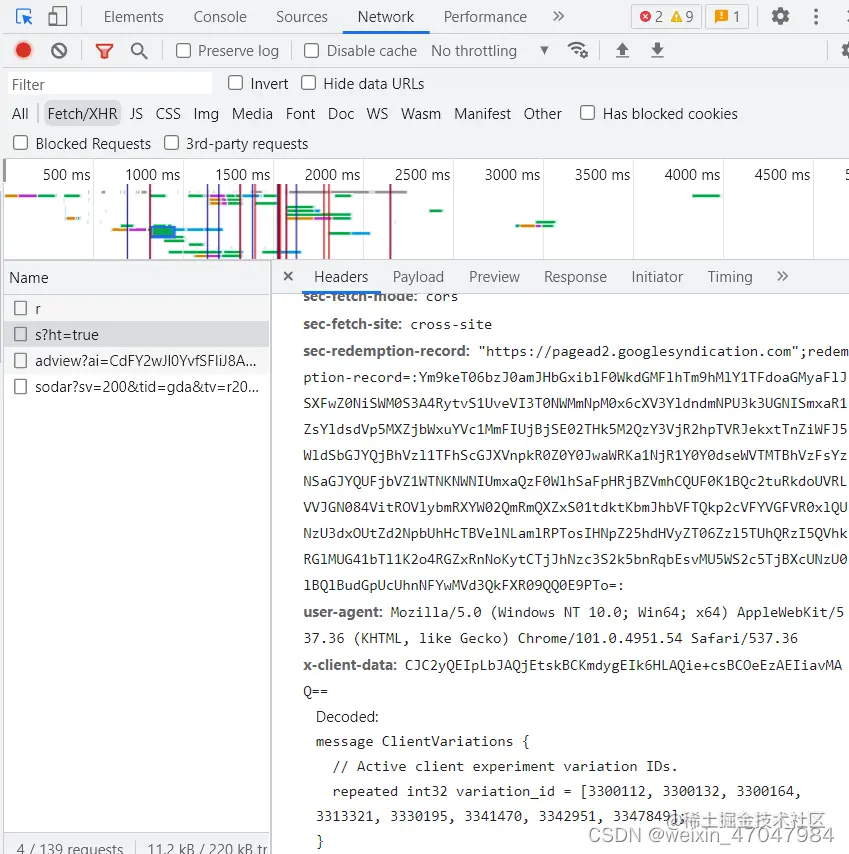
Task: Activate the inspect element picker icon
Action: pos(24,17)
